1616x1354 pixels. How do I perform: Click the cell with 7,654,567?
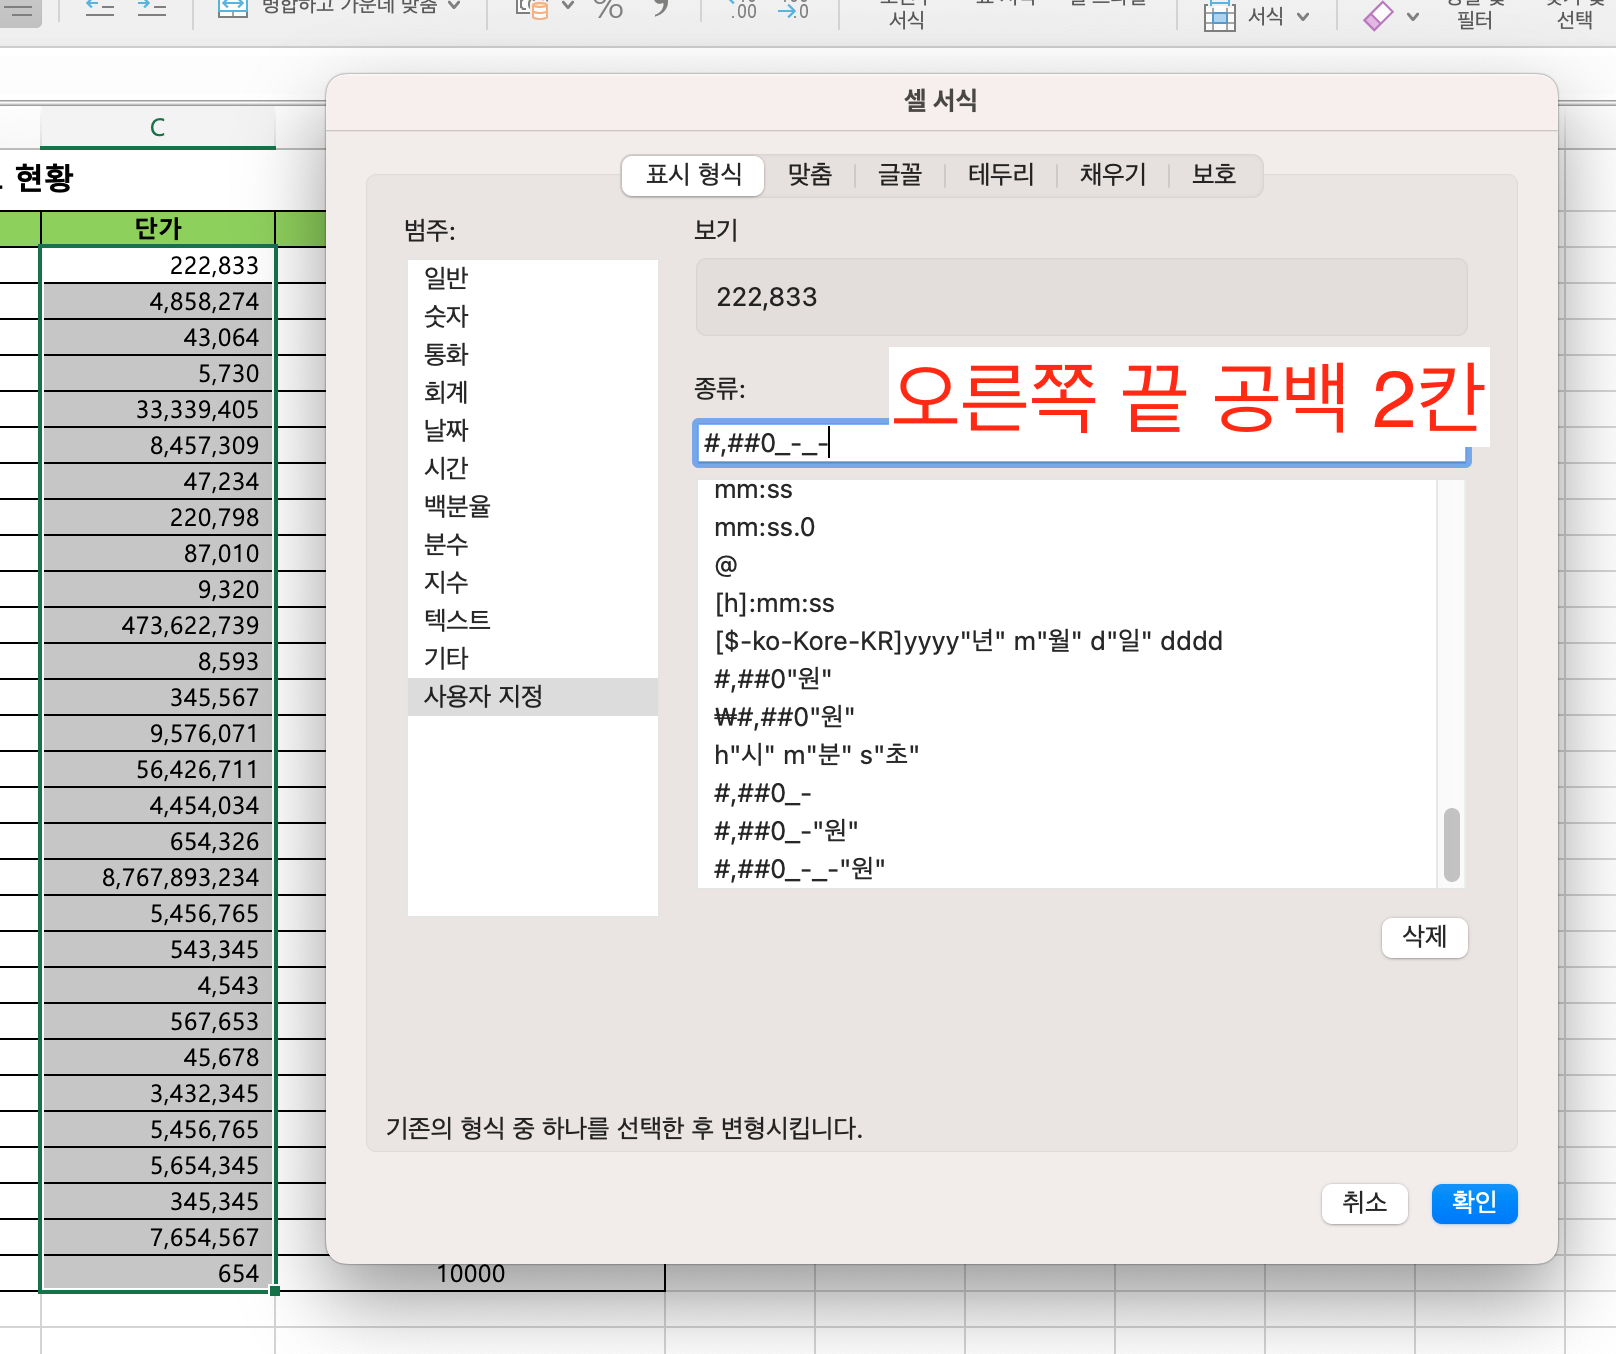158,1237
